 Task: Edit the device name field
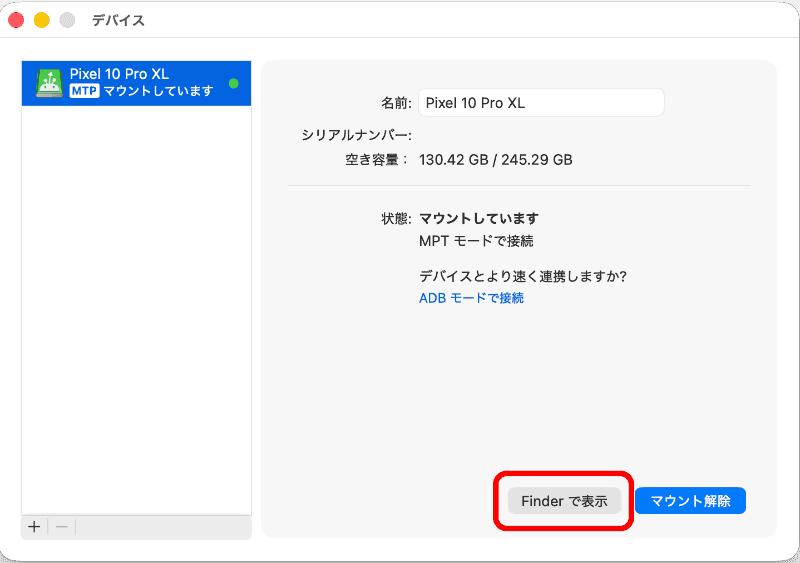541,103
